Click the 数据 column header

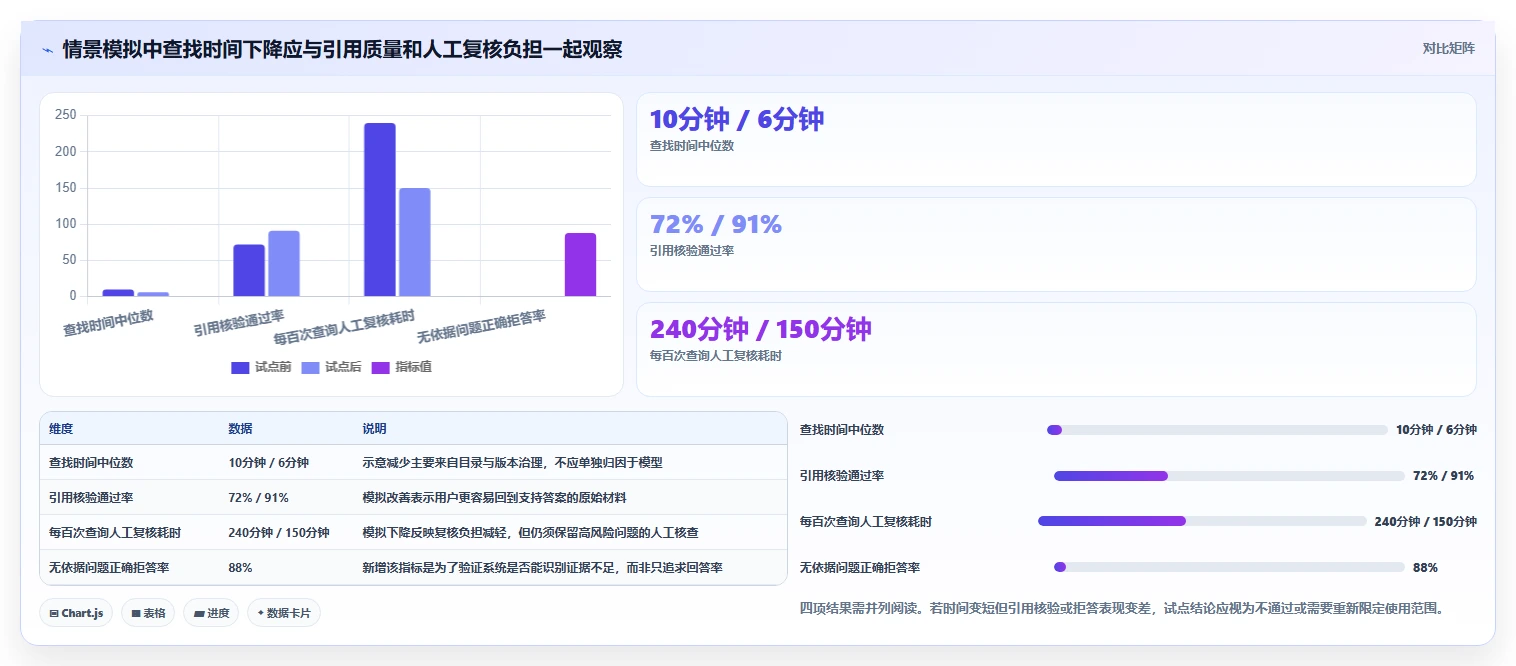[240, 429]
